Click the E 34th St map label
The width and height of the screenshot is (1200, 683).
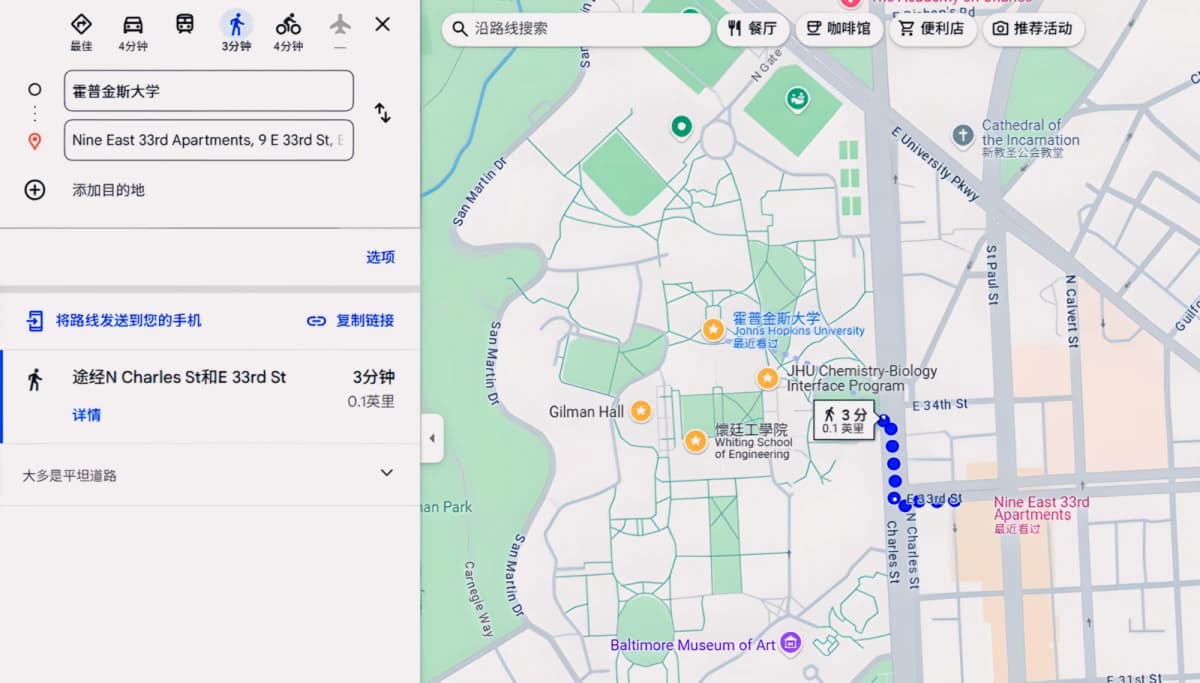pyautogui.click(x=941, y=405)
